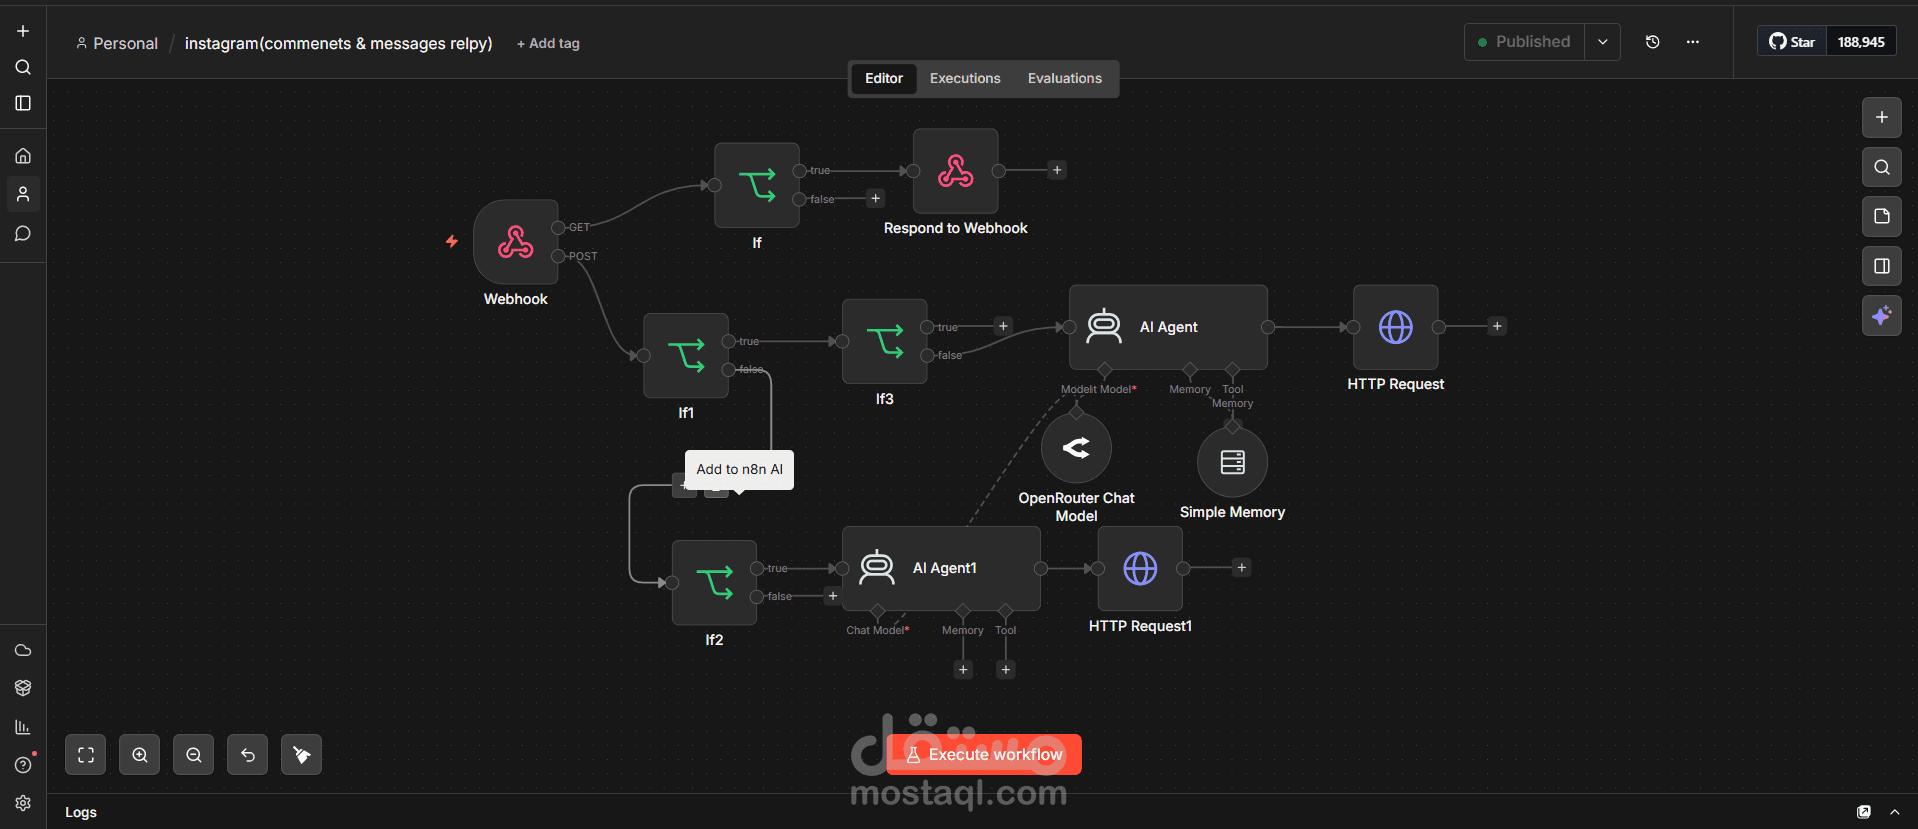1918x829 pixels.
Task: Select the OpenRouter Chat Model node
Action: point(1076,448)
